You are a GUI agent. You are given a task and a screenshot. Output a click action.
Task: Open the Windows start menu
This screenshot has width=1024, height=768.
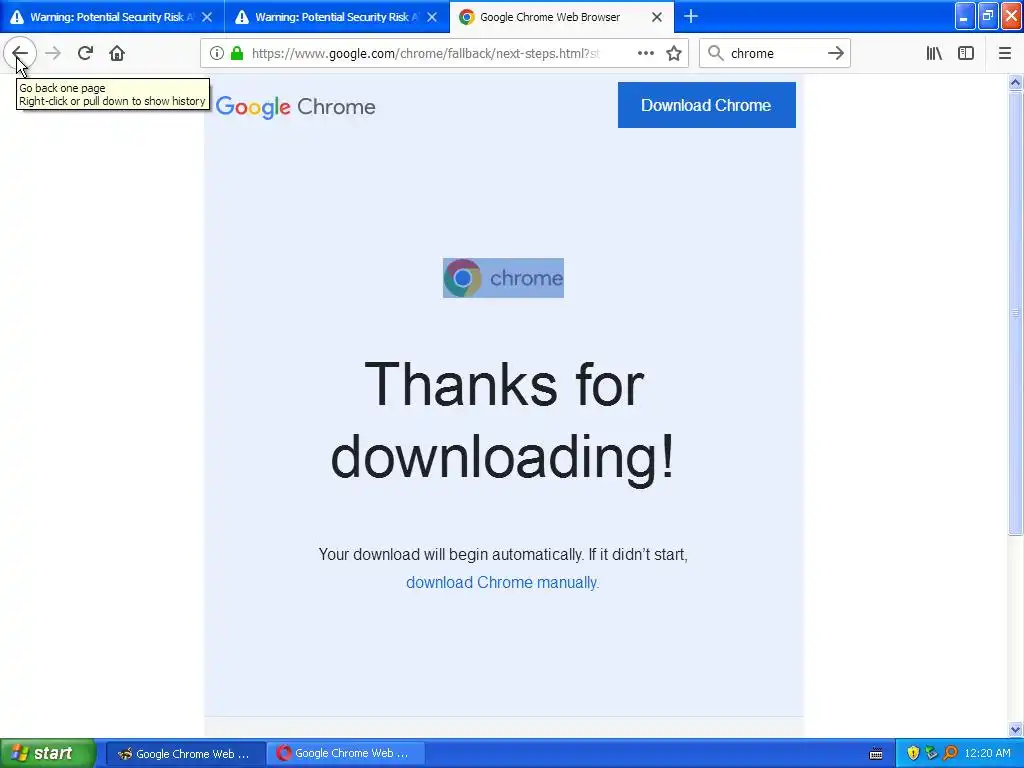point(47,753)
